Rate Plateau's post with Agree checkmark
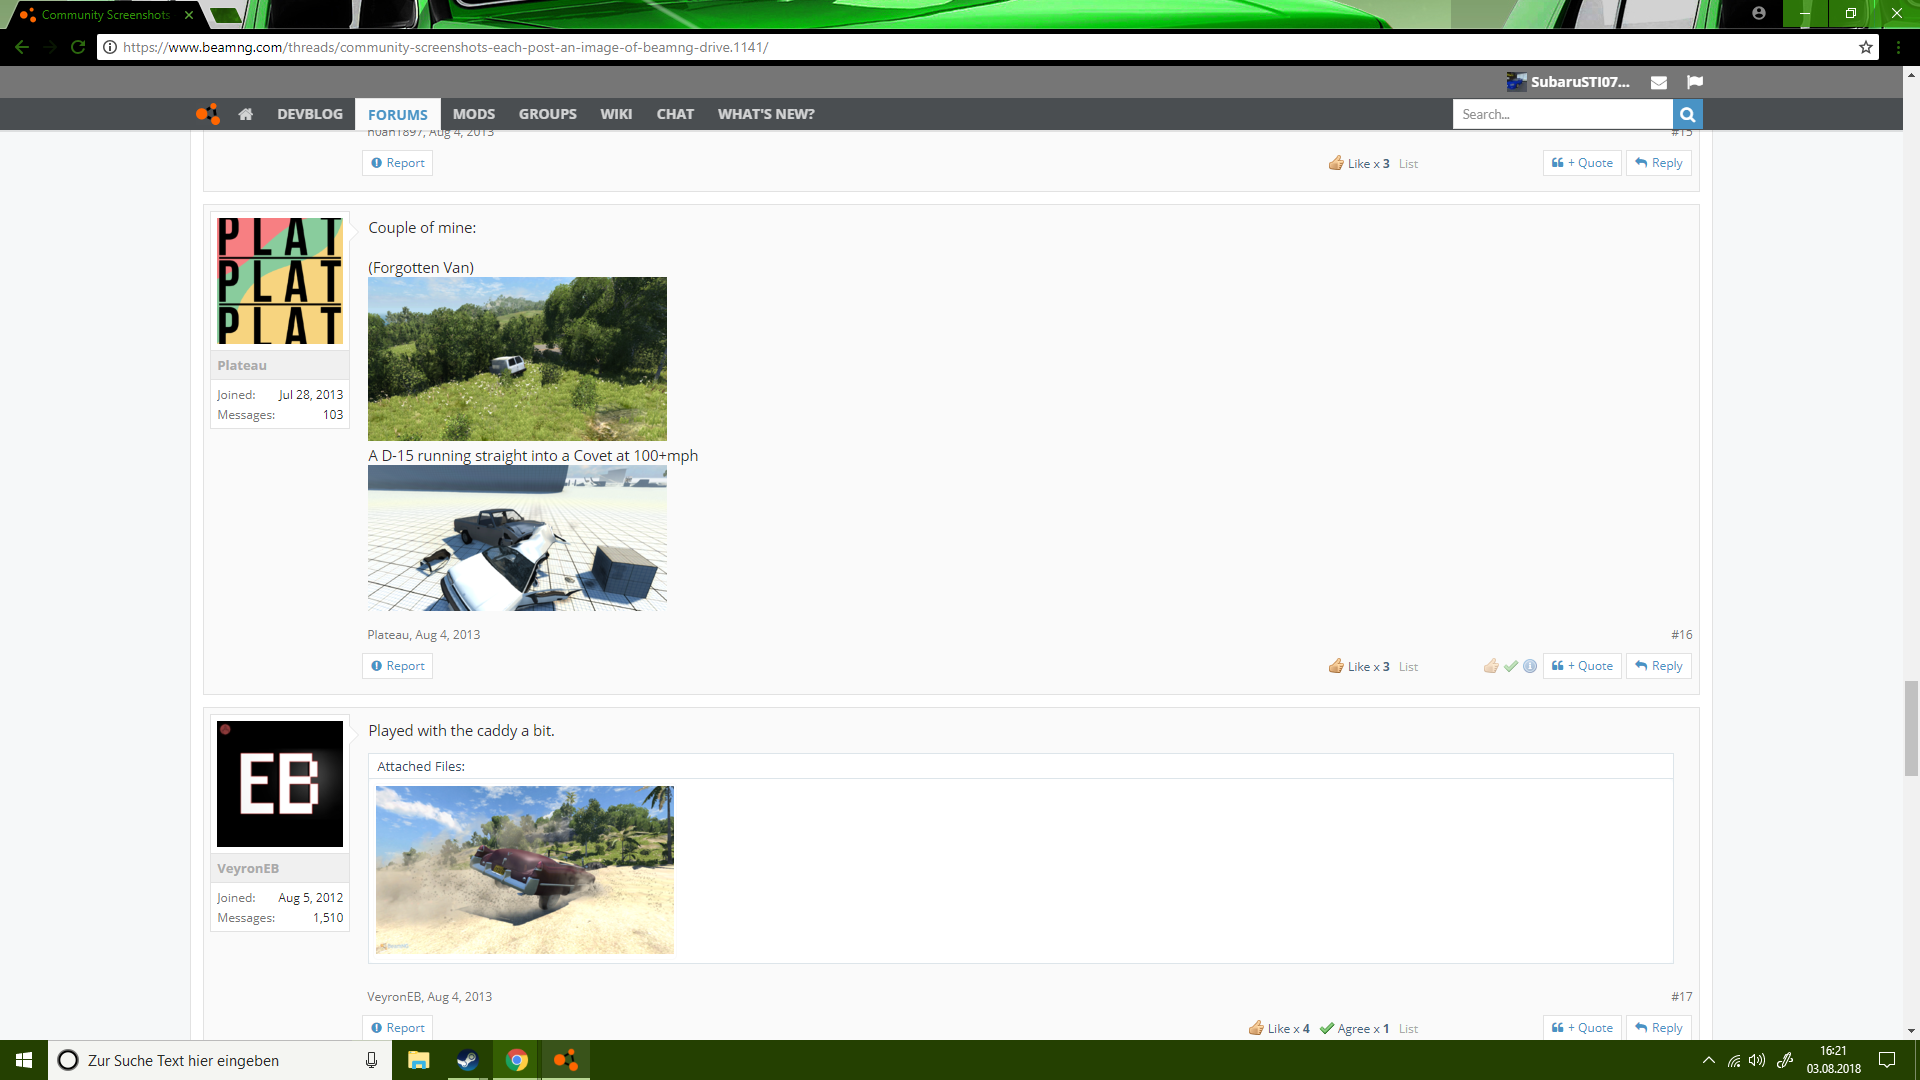Image resolution: width=1920 pixels, height=1080 pixels. coord(1511,666)
